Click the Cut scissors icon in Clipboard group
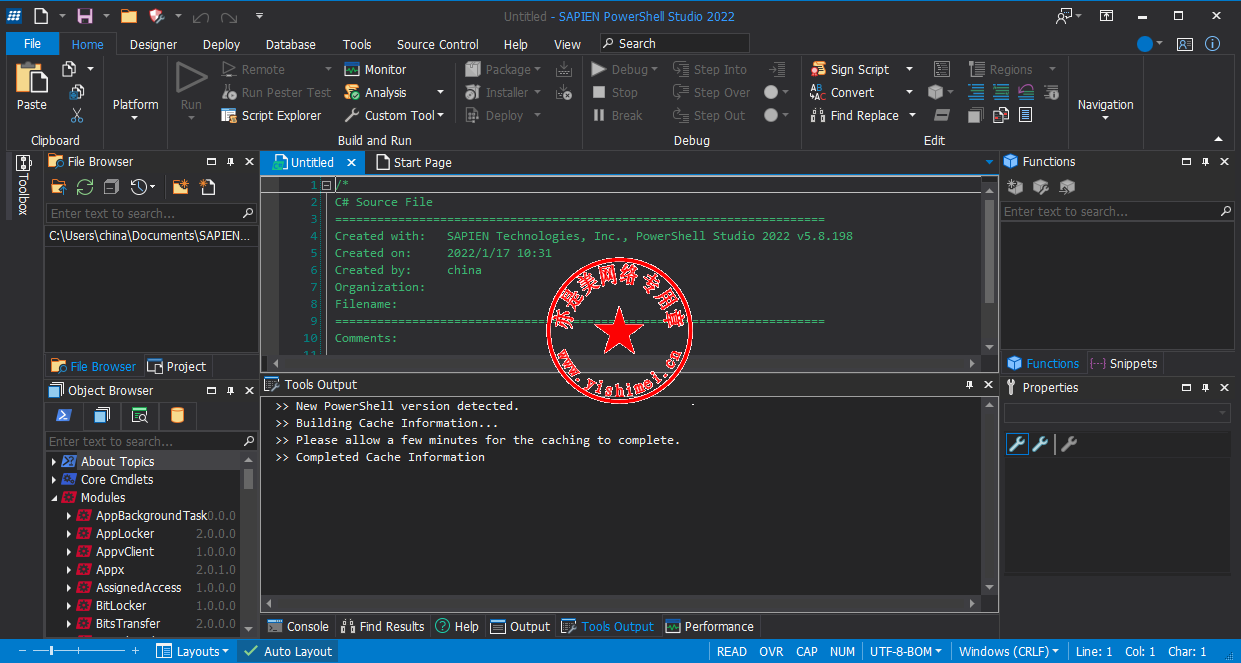Screen dimensions: 1241x663 [77, 115]
